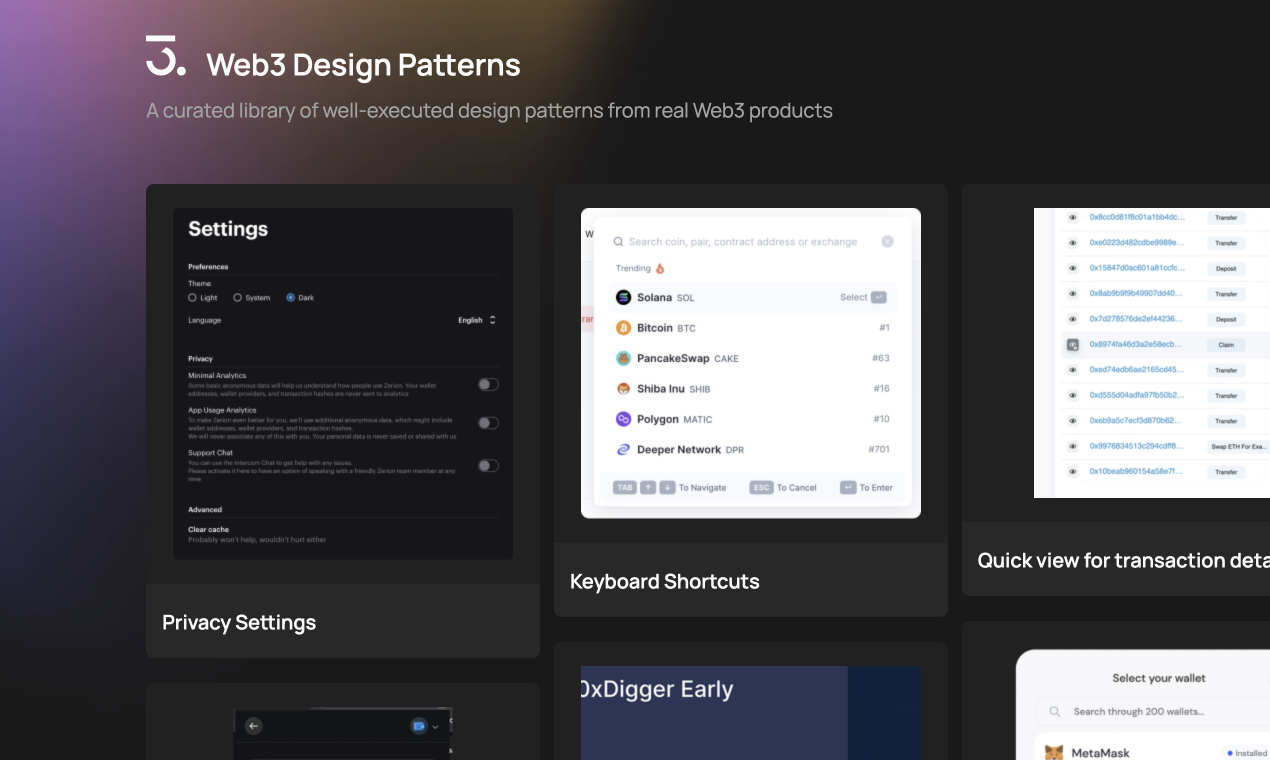Expand the chevron next to the blue wallet icon
The image size is (1270, 760).
[x=435, y=727]
